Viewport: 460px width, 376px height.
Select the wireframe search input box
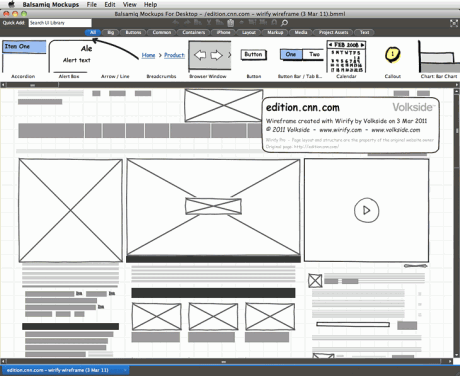coord(353,324)
